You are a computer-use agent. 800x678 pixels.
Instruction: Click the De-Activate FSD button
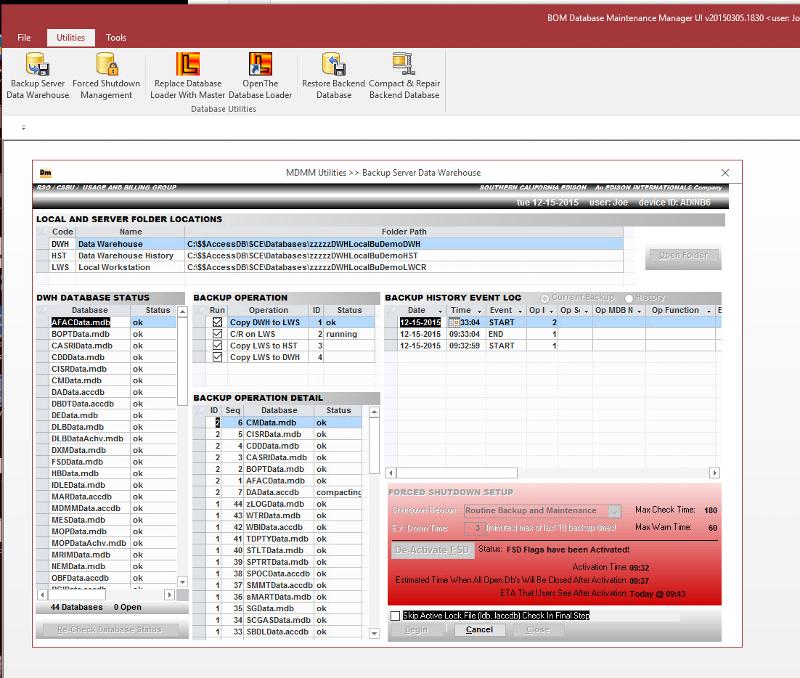point(431,549)
